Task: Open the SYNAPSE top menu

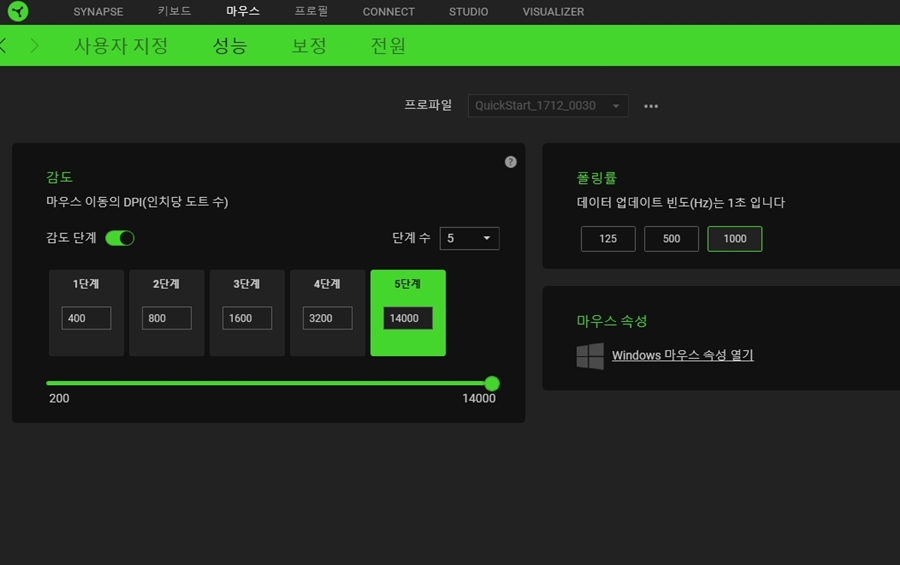Action: [98, 11]
